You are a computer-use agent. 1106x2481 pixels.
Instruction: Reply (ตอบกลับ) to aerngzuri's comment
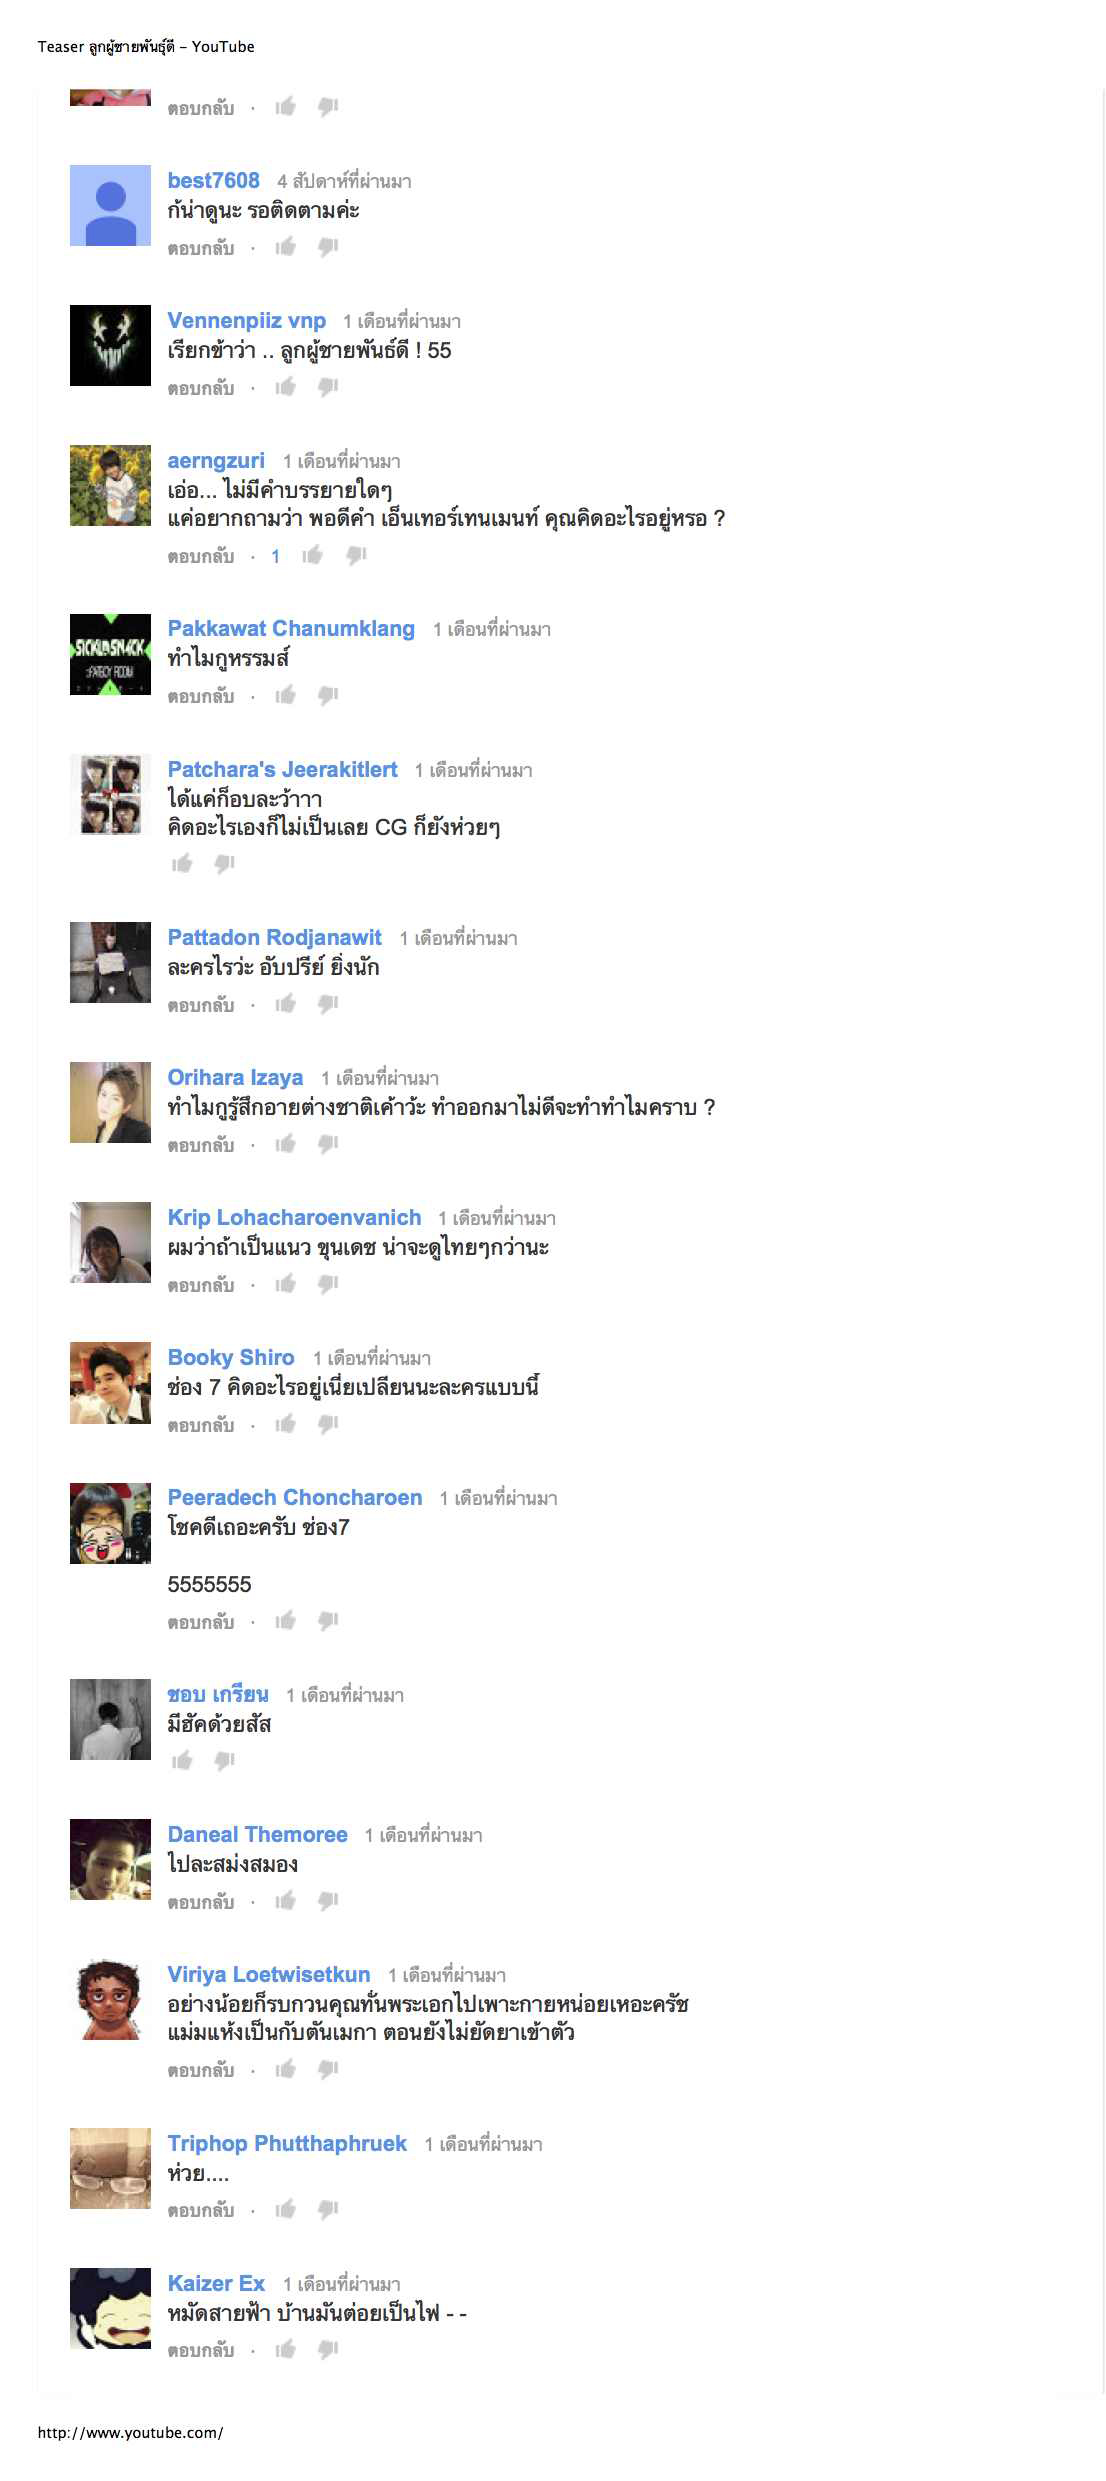201,556
